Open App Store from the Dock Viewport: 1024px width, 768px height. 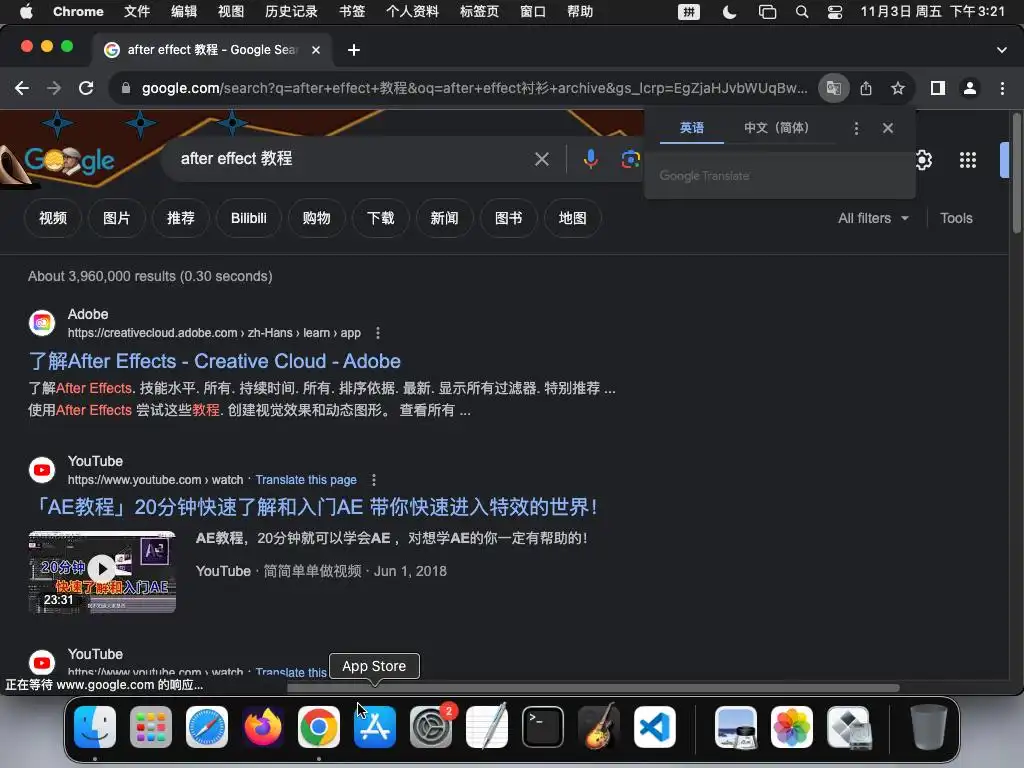click(x=375, y=727)
